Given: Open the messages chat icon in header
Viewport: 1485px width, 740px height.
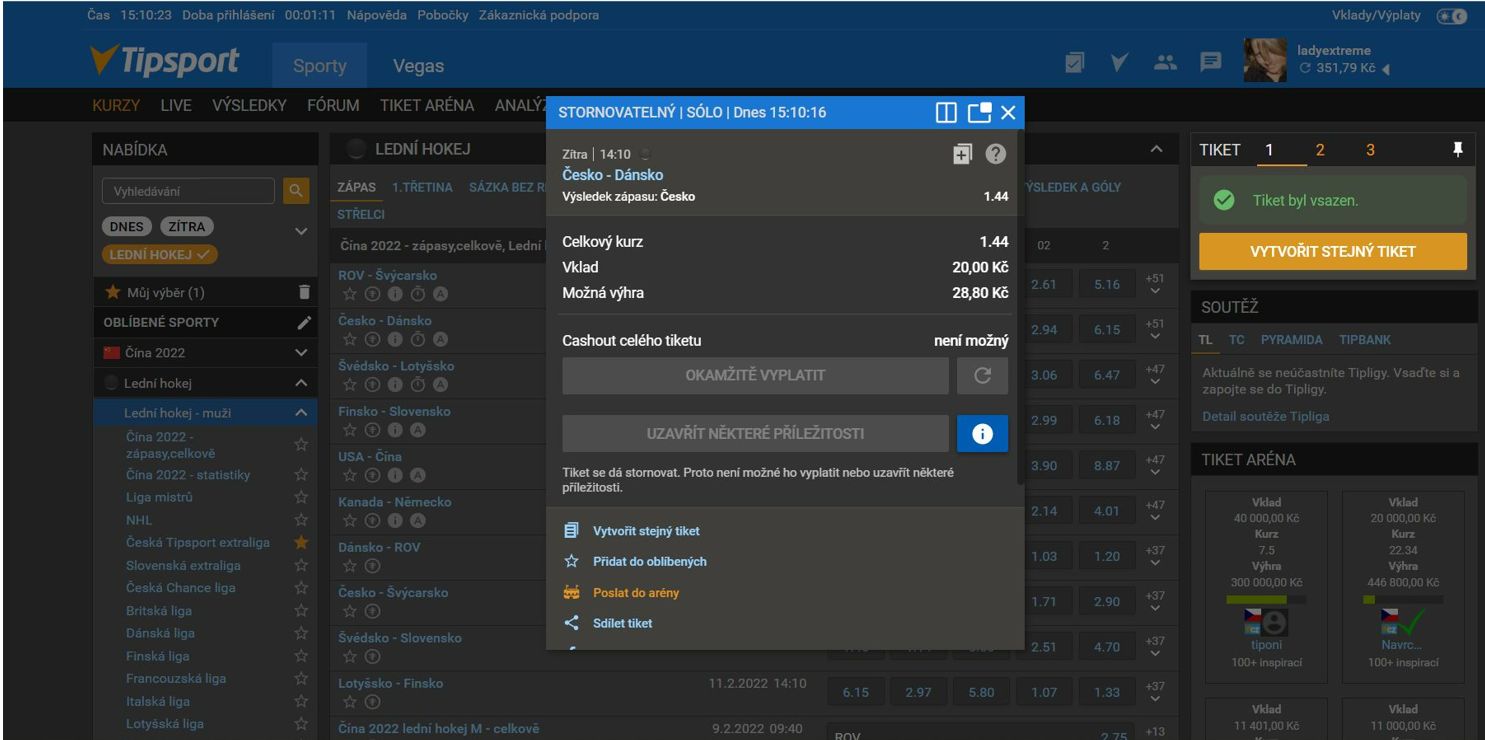Looking at the screenshot, I should tap(1211, 63).
